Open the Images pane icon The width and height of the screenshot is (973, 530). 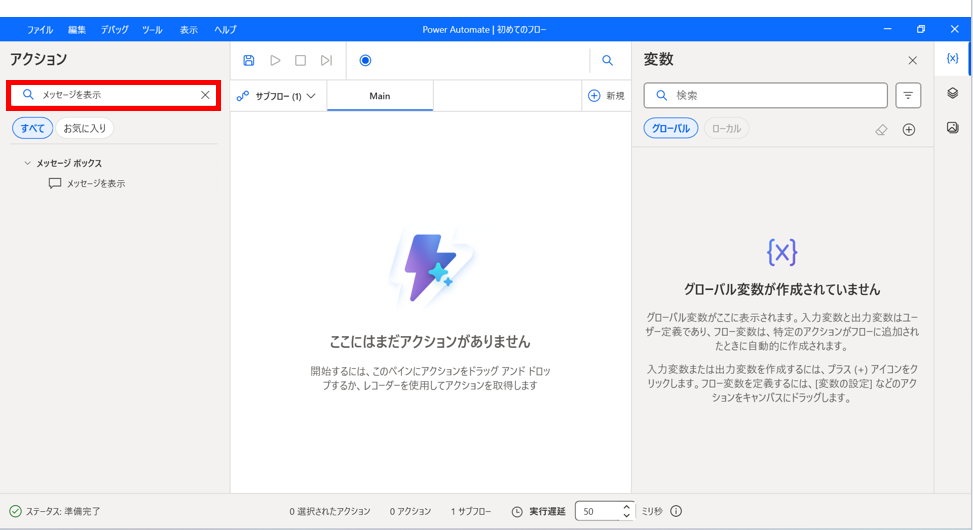(952, 128)
